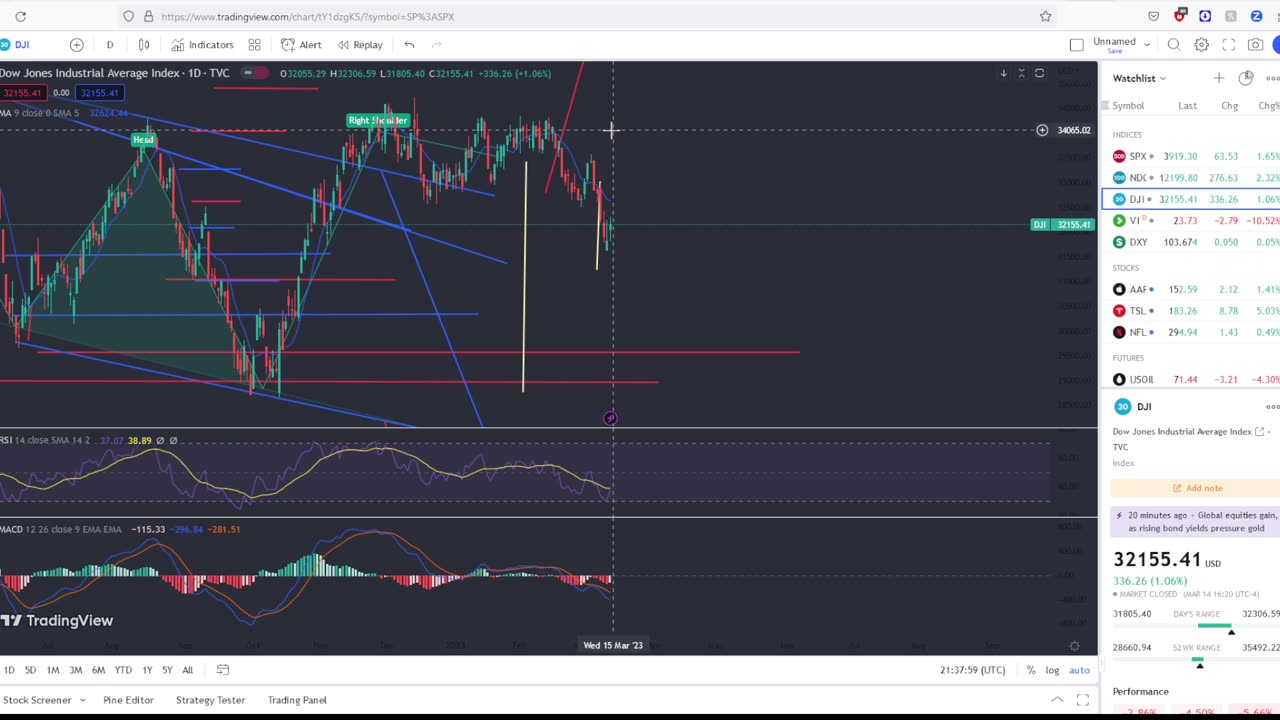Open the Indicators dialog

click(x=202, y=44)
